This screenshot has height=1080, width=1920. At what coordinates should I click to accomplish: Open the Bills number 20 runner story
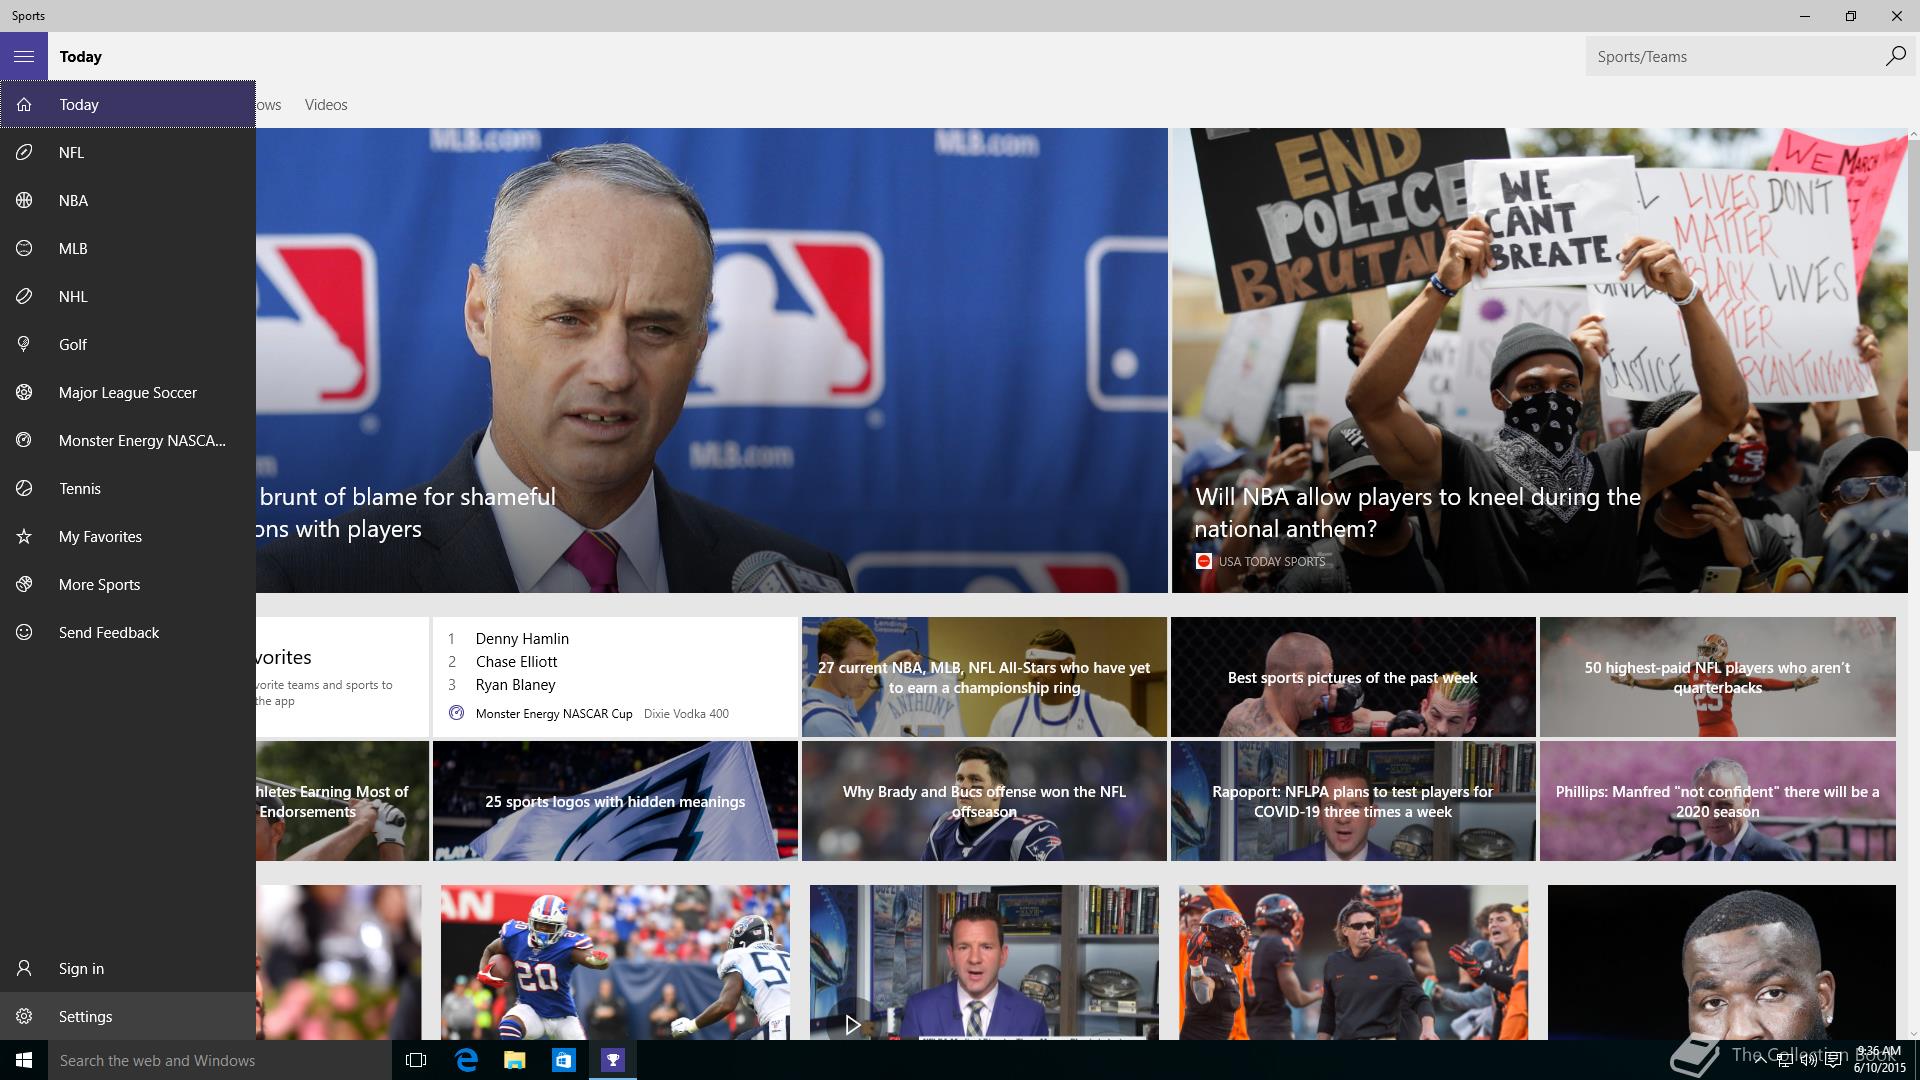615,962
